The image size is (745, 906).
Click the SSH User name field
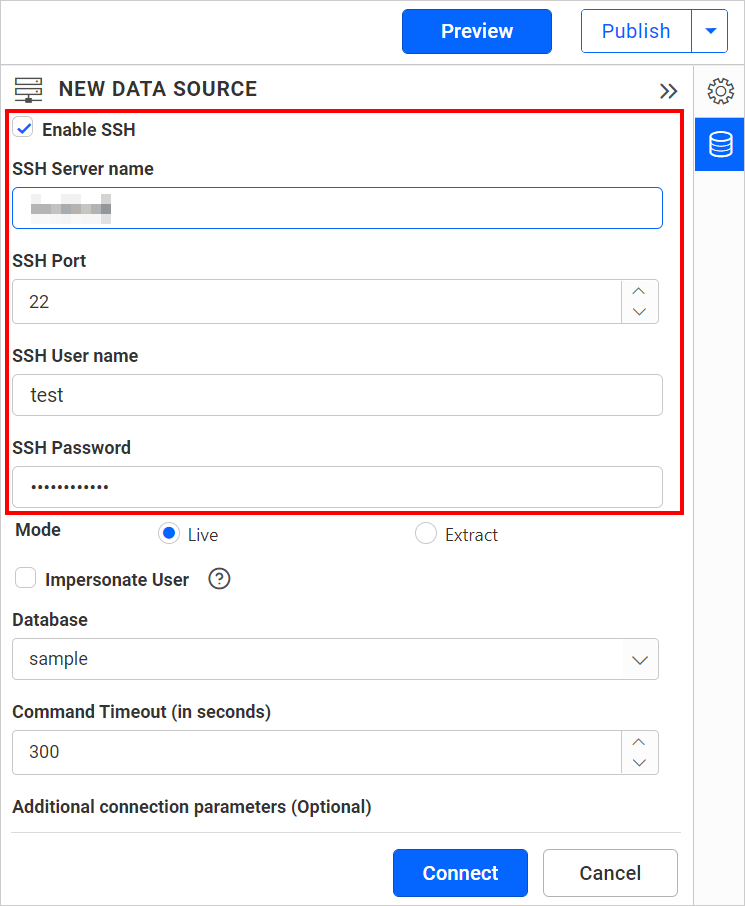coord(337,395)
